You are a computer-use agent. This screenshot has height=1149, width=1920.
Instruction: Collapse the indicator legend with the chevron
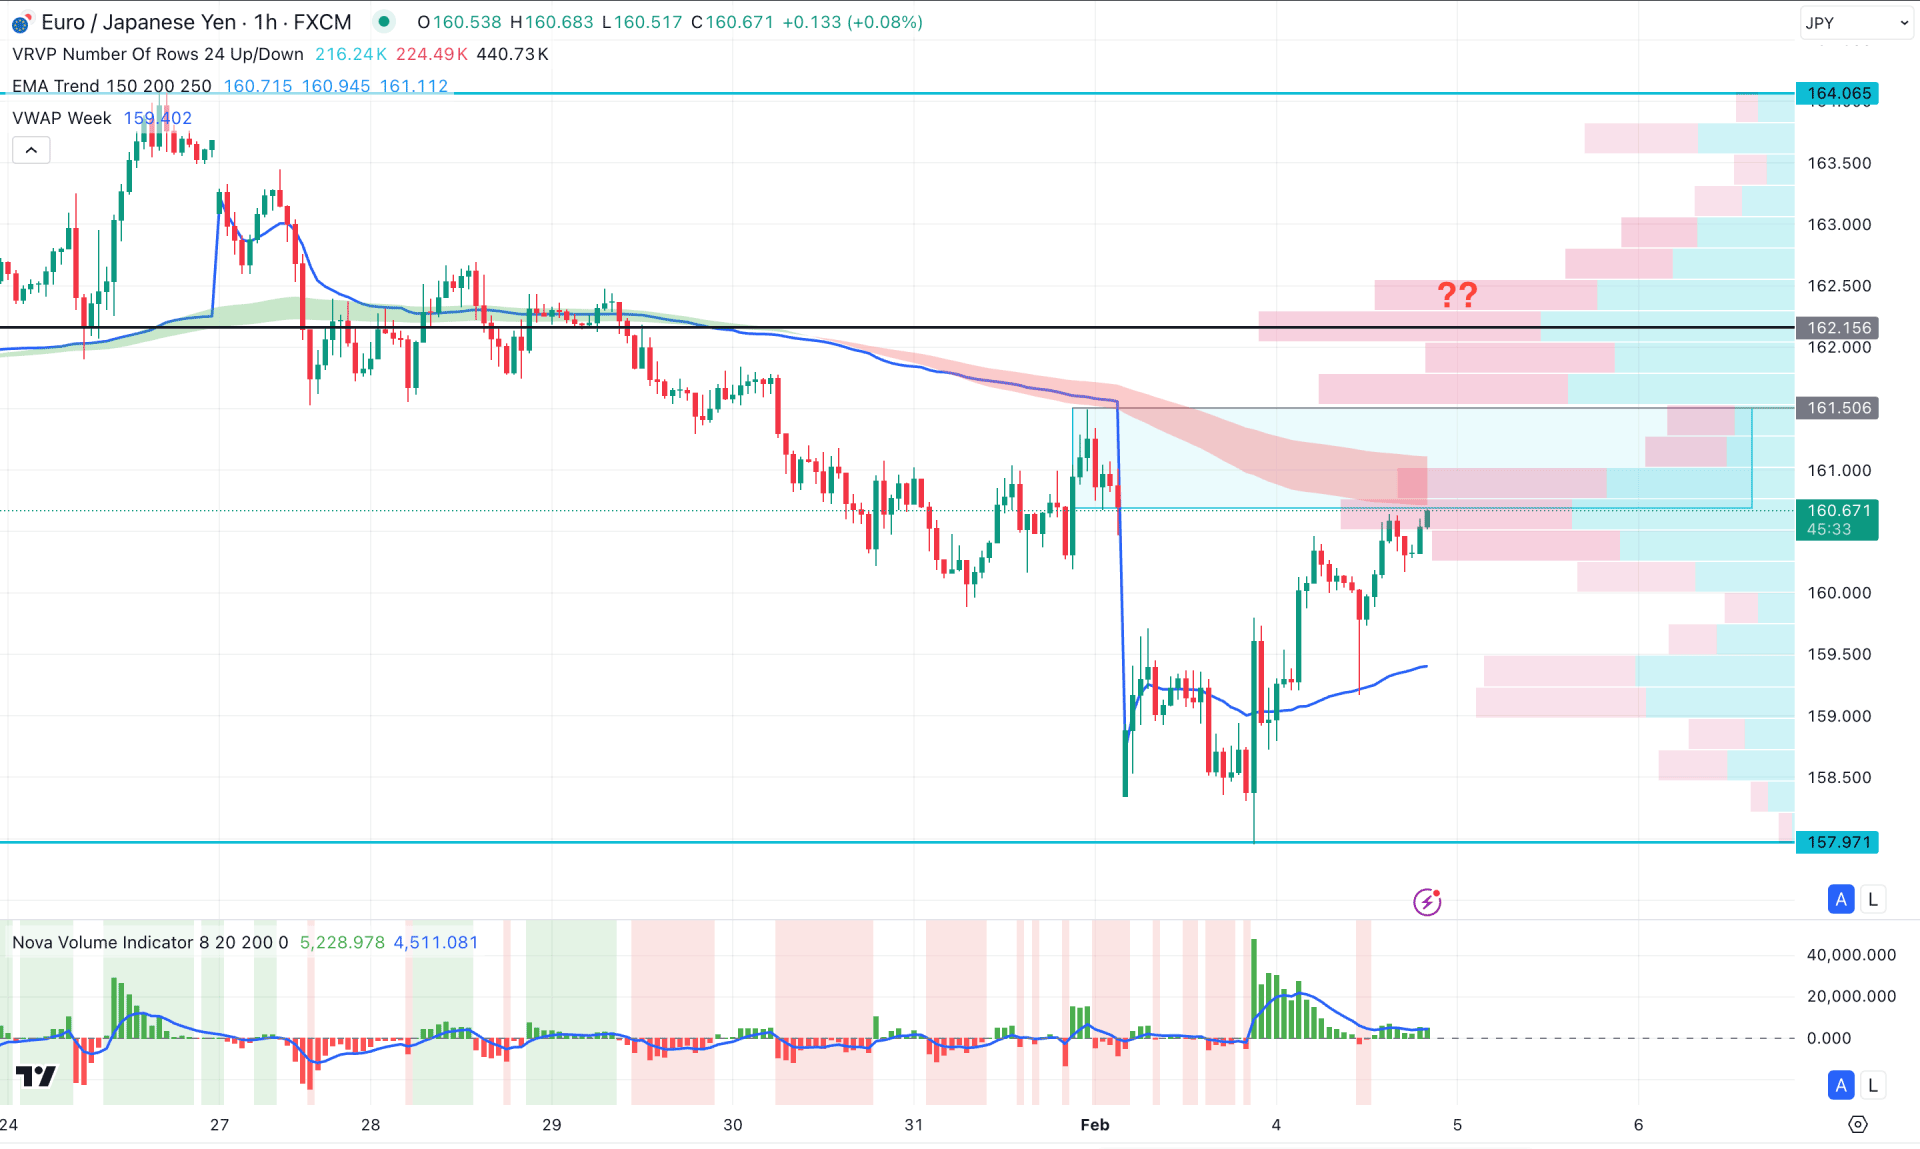tap(31, 150)
